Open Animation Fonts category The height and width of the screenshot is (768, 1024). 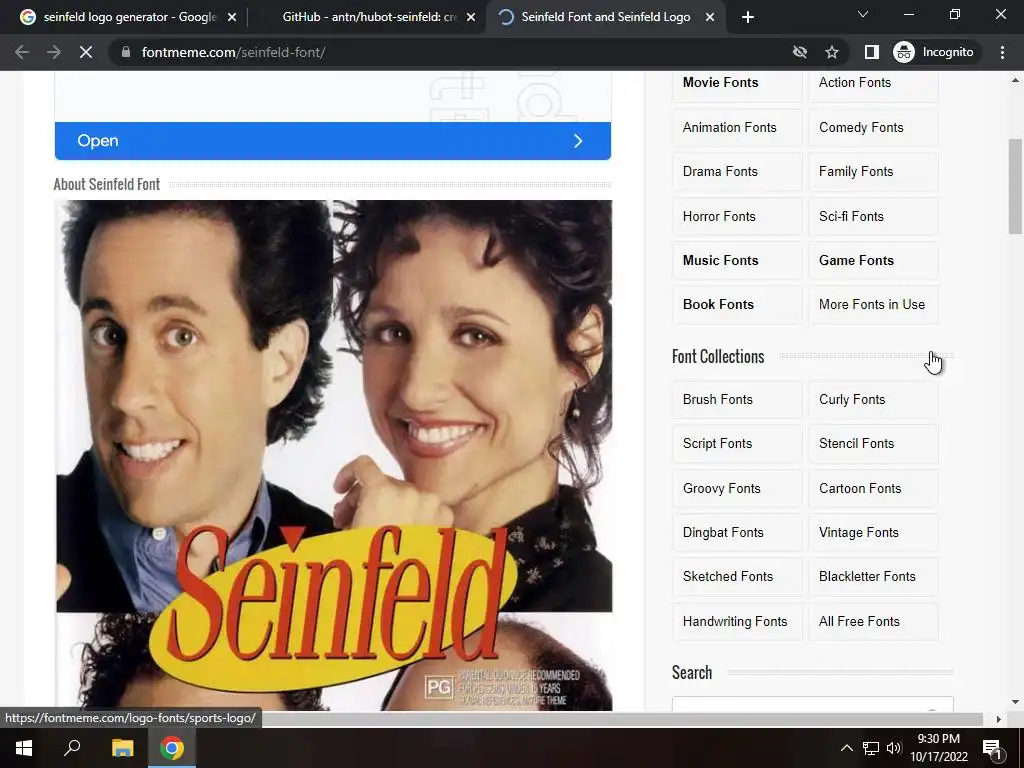coord(737,127)
